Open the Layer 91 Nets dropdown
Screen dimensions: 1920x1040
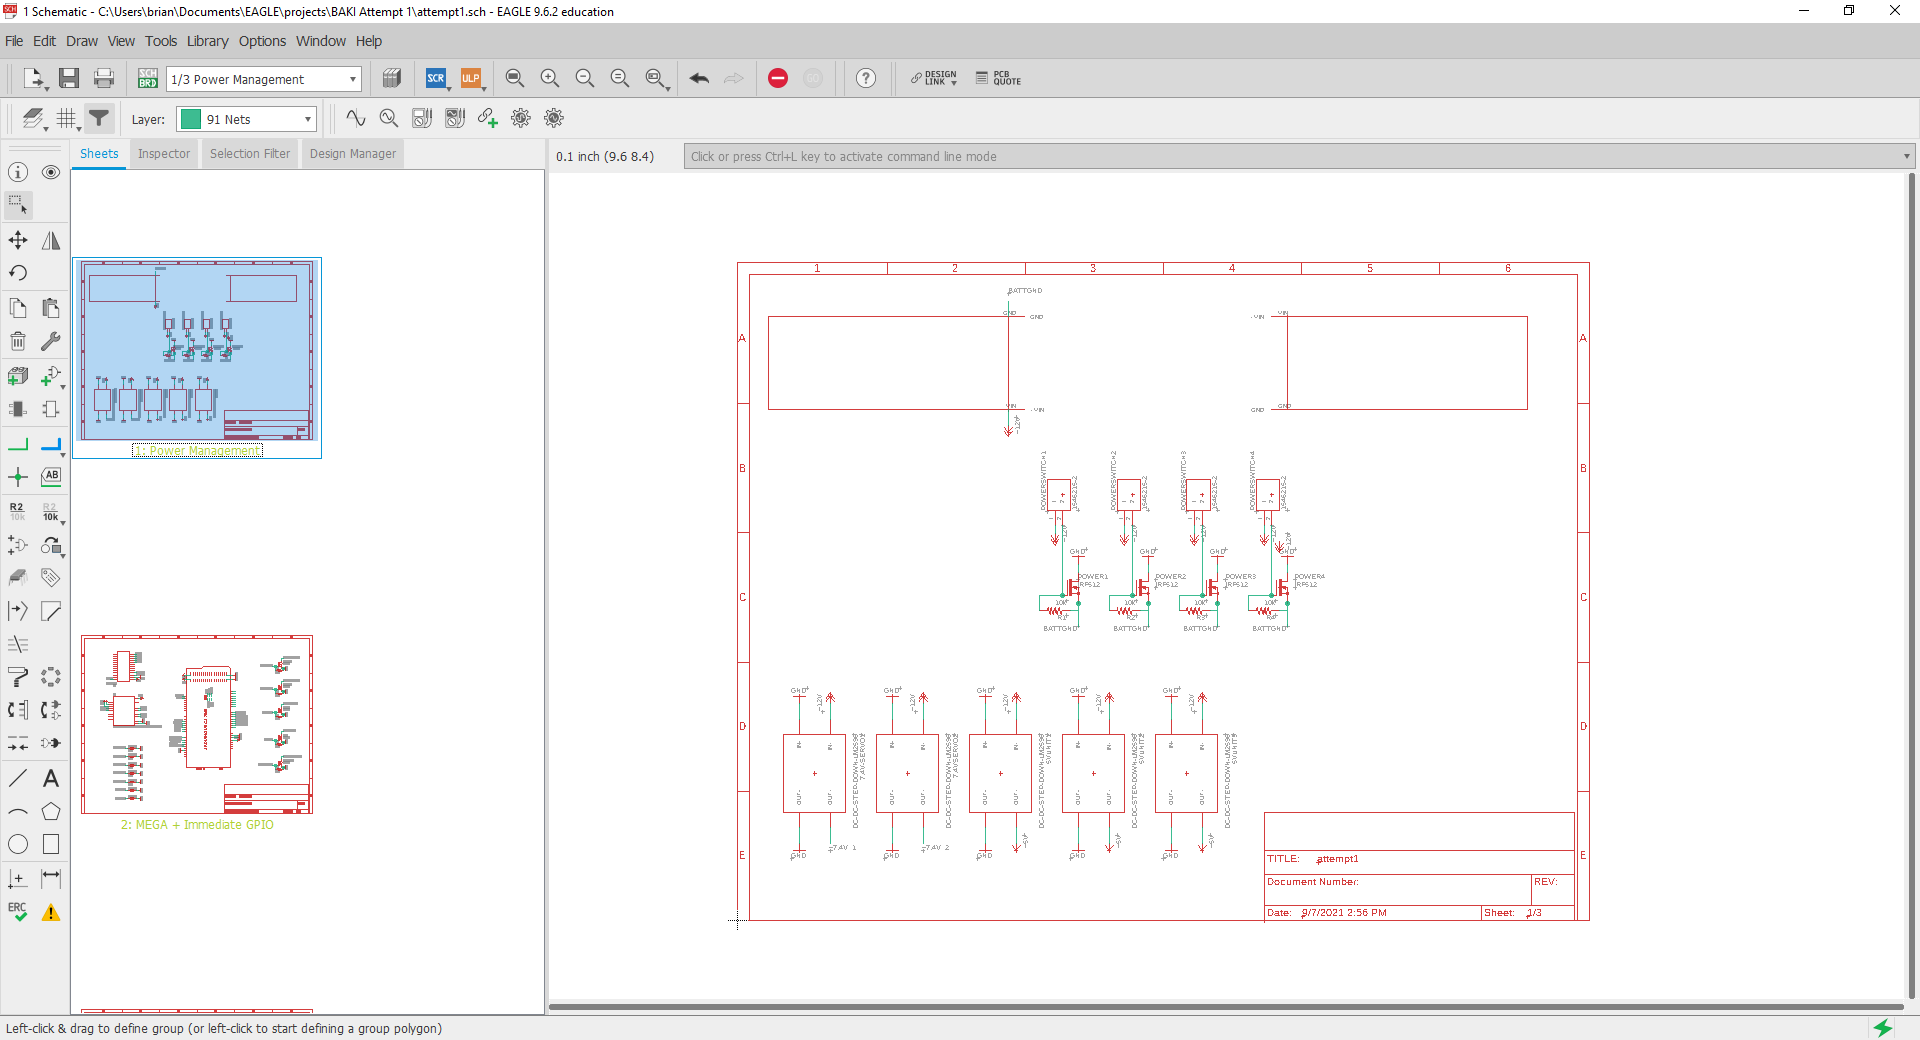pyautogui.click(x=247, y=119)
